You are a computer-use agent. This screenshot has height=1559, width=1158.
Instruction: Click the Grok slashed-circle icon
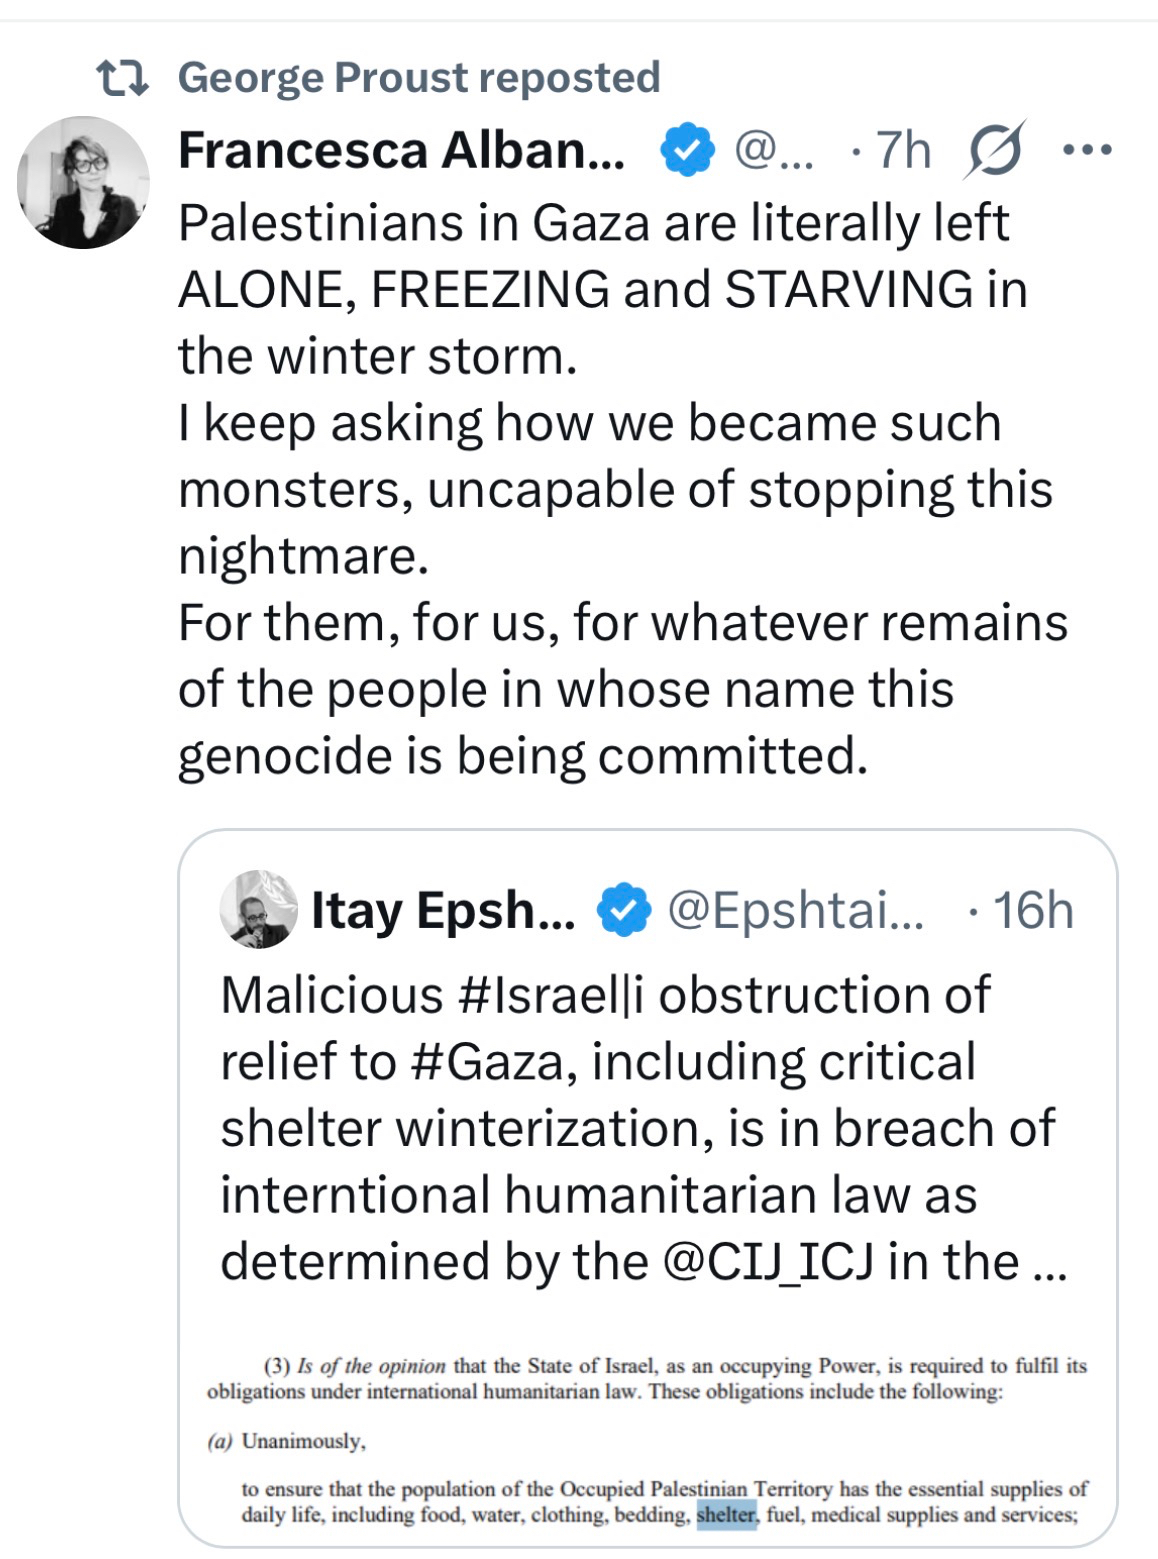pos(995,151)
